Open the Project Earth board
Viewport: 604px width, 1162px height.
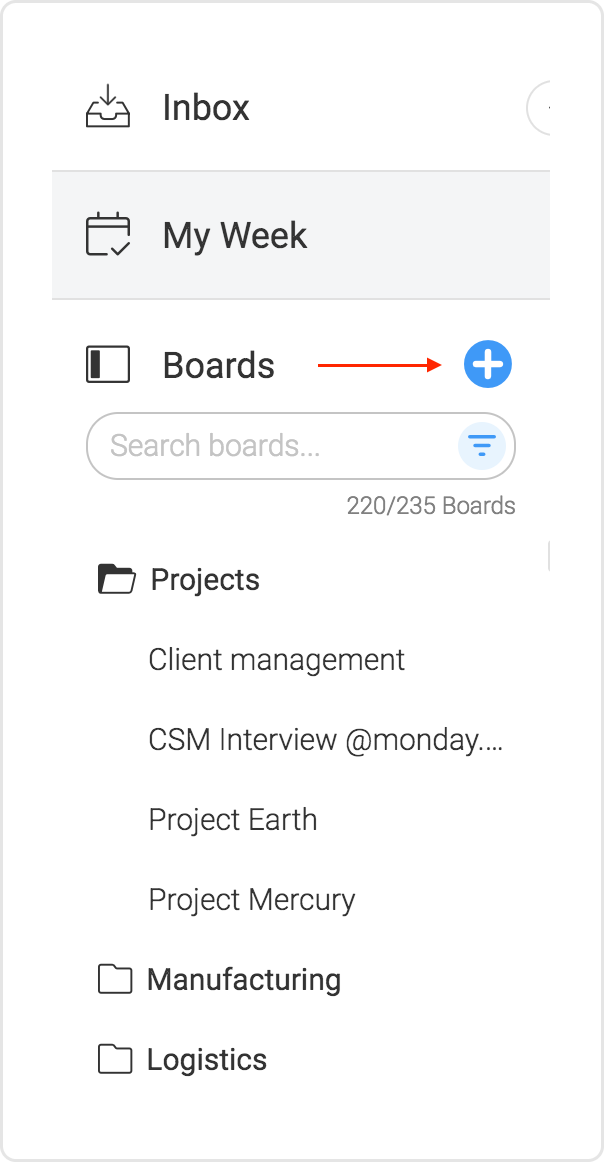click(x=233, y=820)
